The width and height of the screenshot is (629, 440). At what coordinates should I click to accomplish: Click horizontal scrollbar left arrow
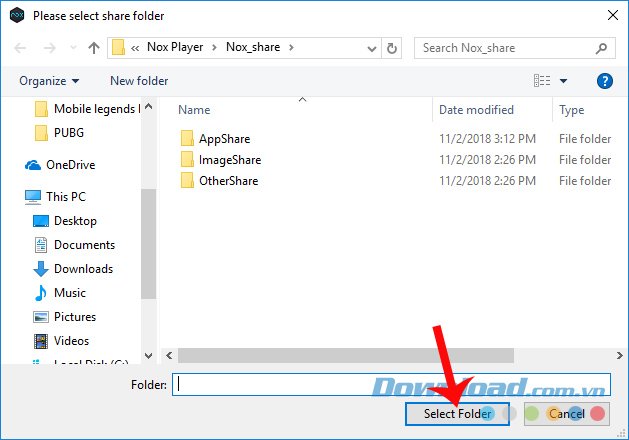pos(169,356)
